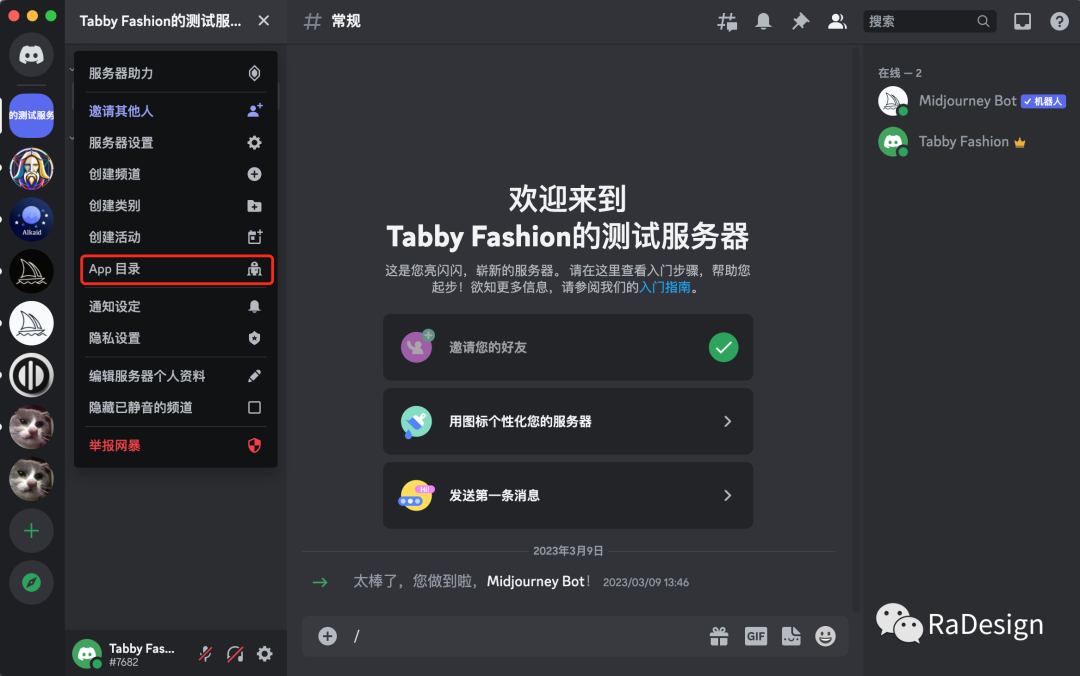Open the GIF picker
The width and height of the screenshot is (1080, 676).
756,636
